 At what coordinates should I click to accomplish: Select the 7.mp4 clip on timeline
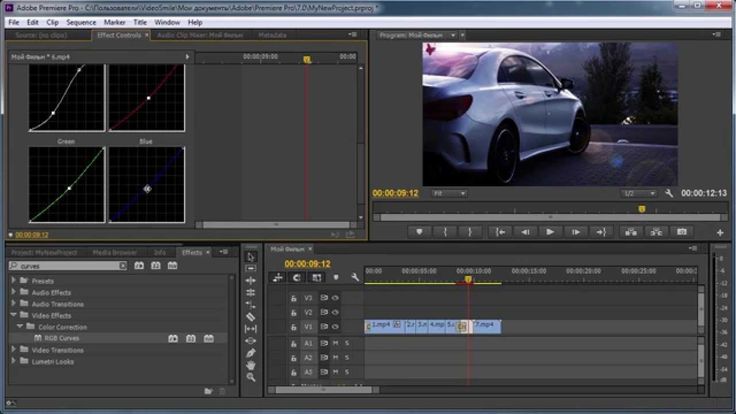pyautogui.click(x=485, y=325)
